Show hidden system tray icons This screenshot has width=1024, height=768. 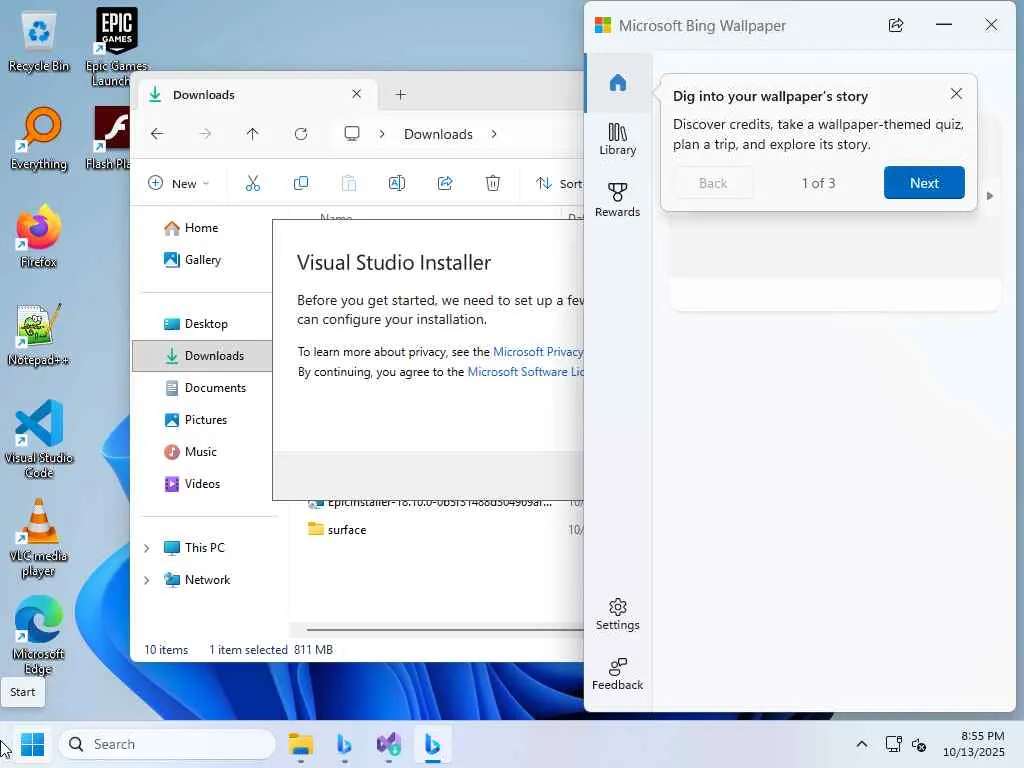pos(862,744)
